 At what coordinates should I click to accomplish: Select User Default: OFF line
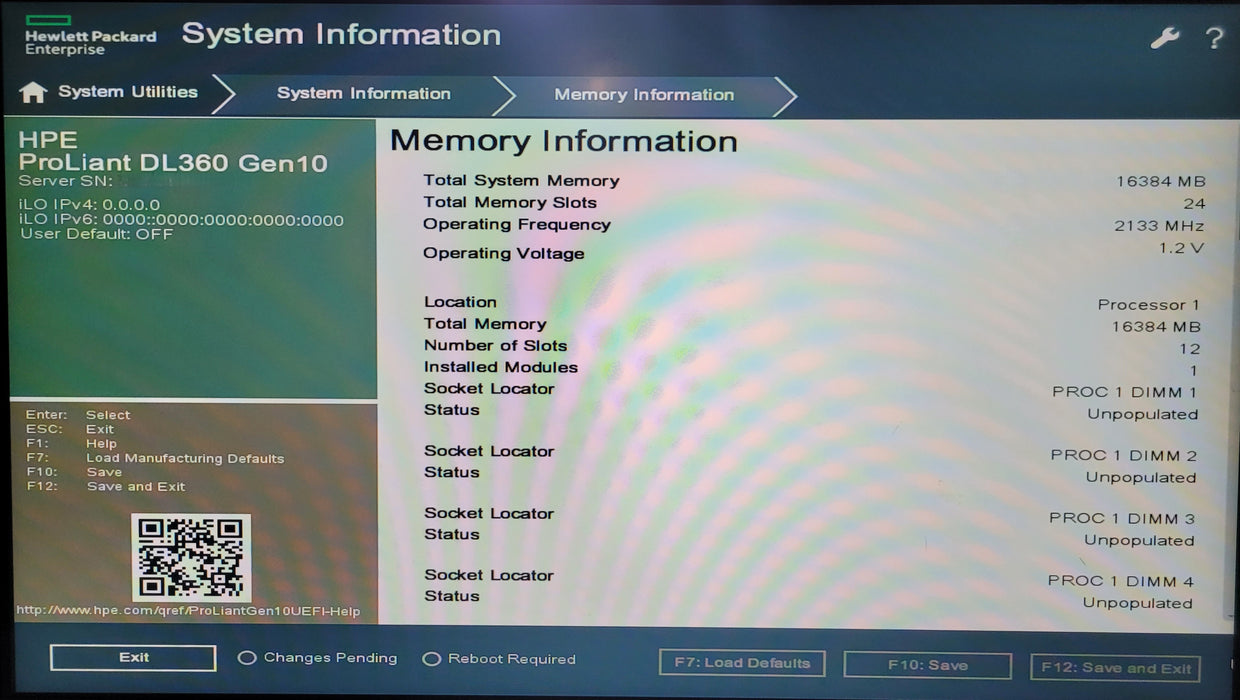pyautogui.click(x=97, y=234)
